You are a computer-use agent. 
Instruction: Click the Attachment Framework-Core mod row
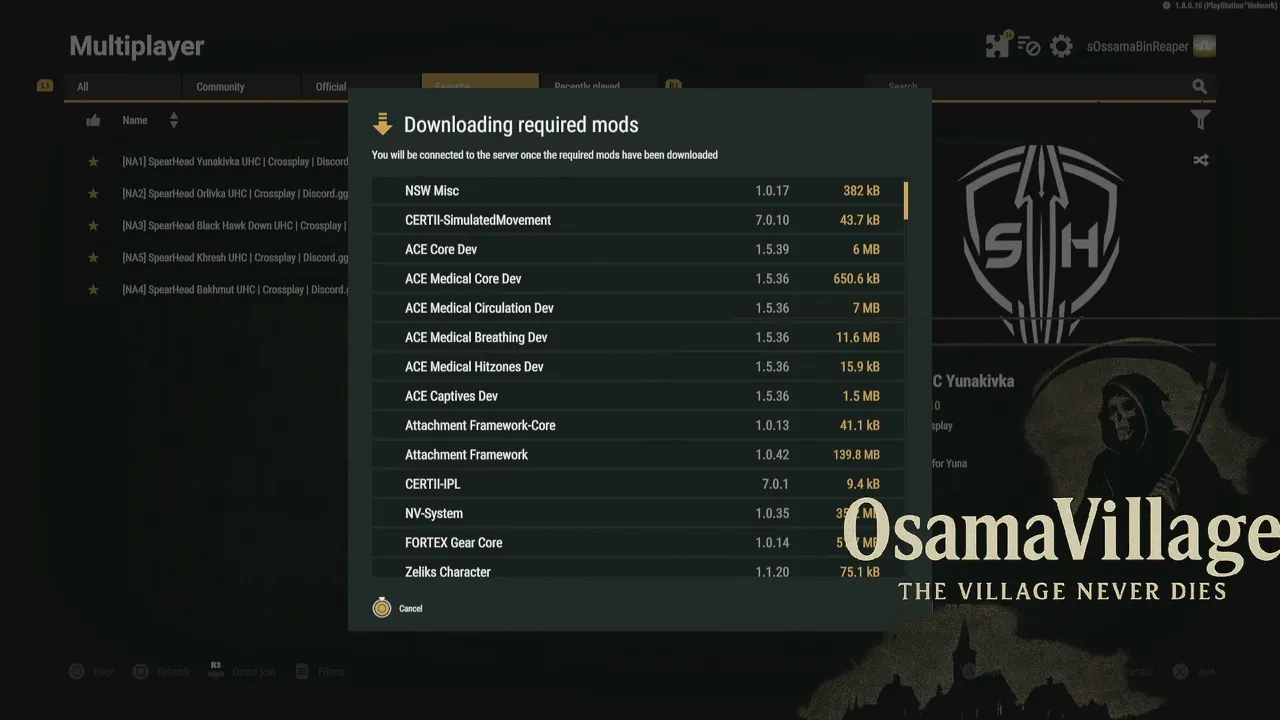point(637,425)
